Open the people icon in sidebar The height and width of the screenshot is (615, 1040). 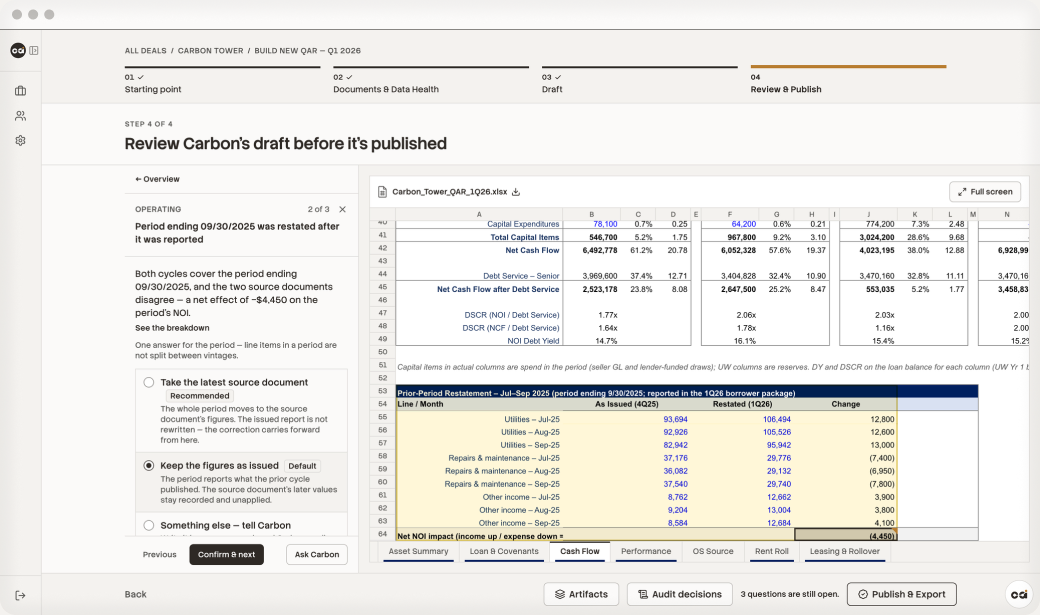pos(21,115)
